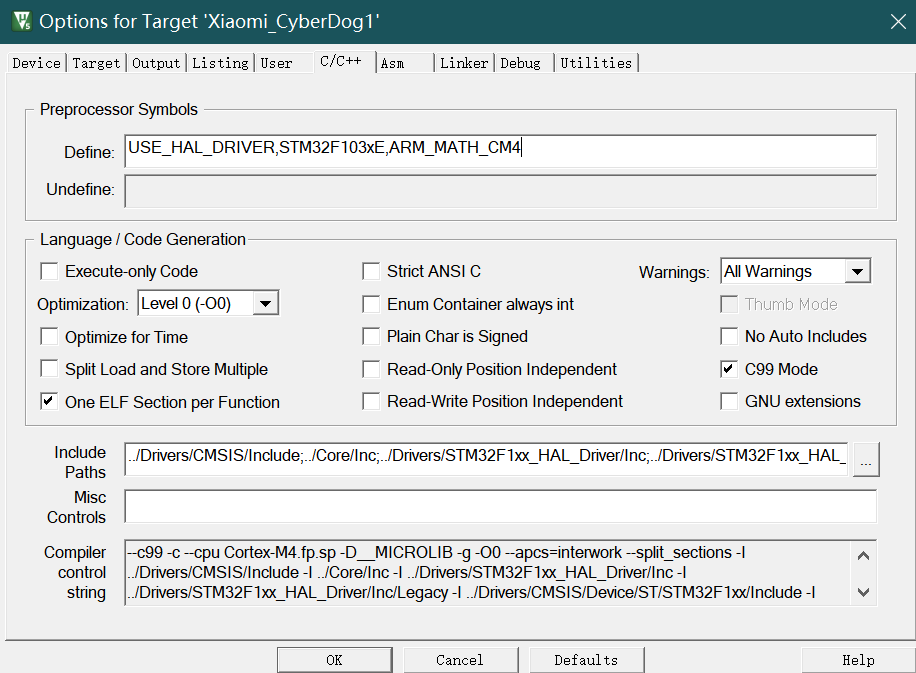Click down arrow of compiler string scrollbar

pyautogui.click(x=863, y=592)
